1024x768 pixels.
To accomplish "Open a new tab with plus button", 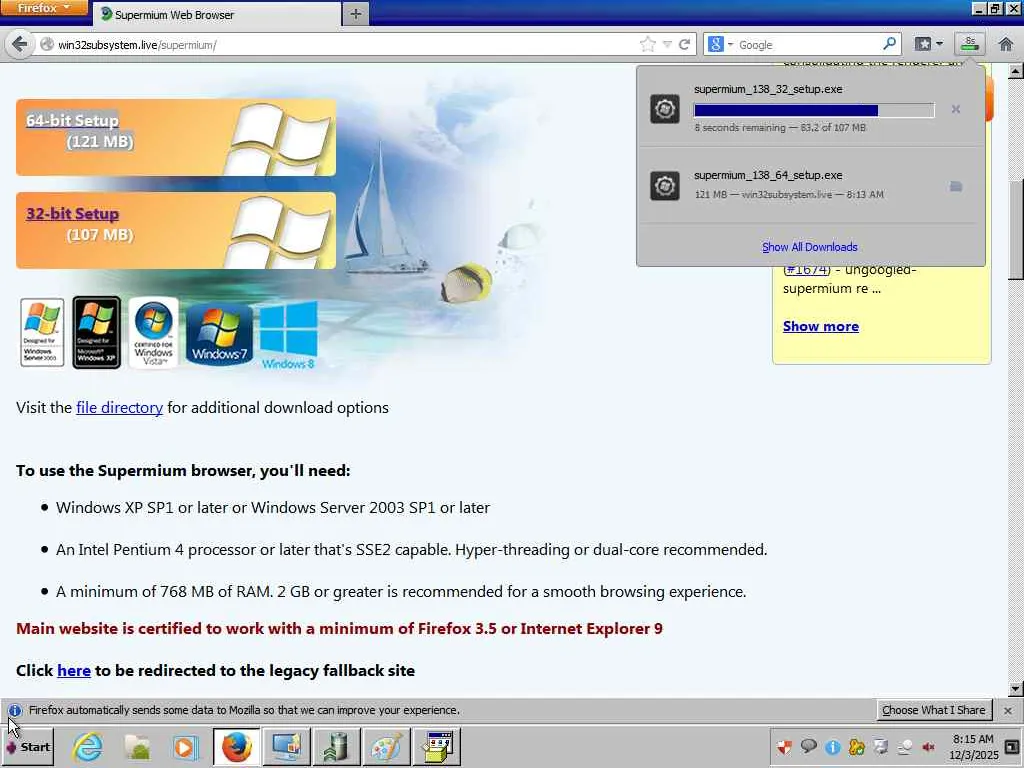I will click(355, 14).
